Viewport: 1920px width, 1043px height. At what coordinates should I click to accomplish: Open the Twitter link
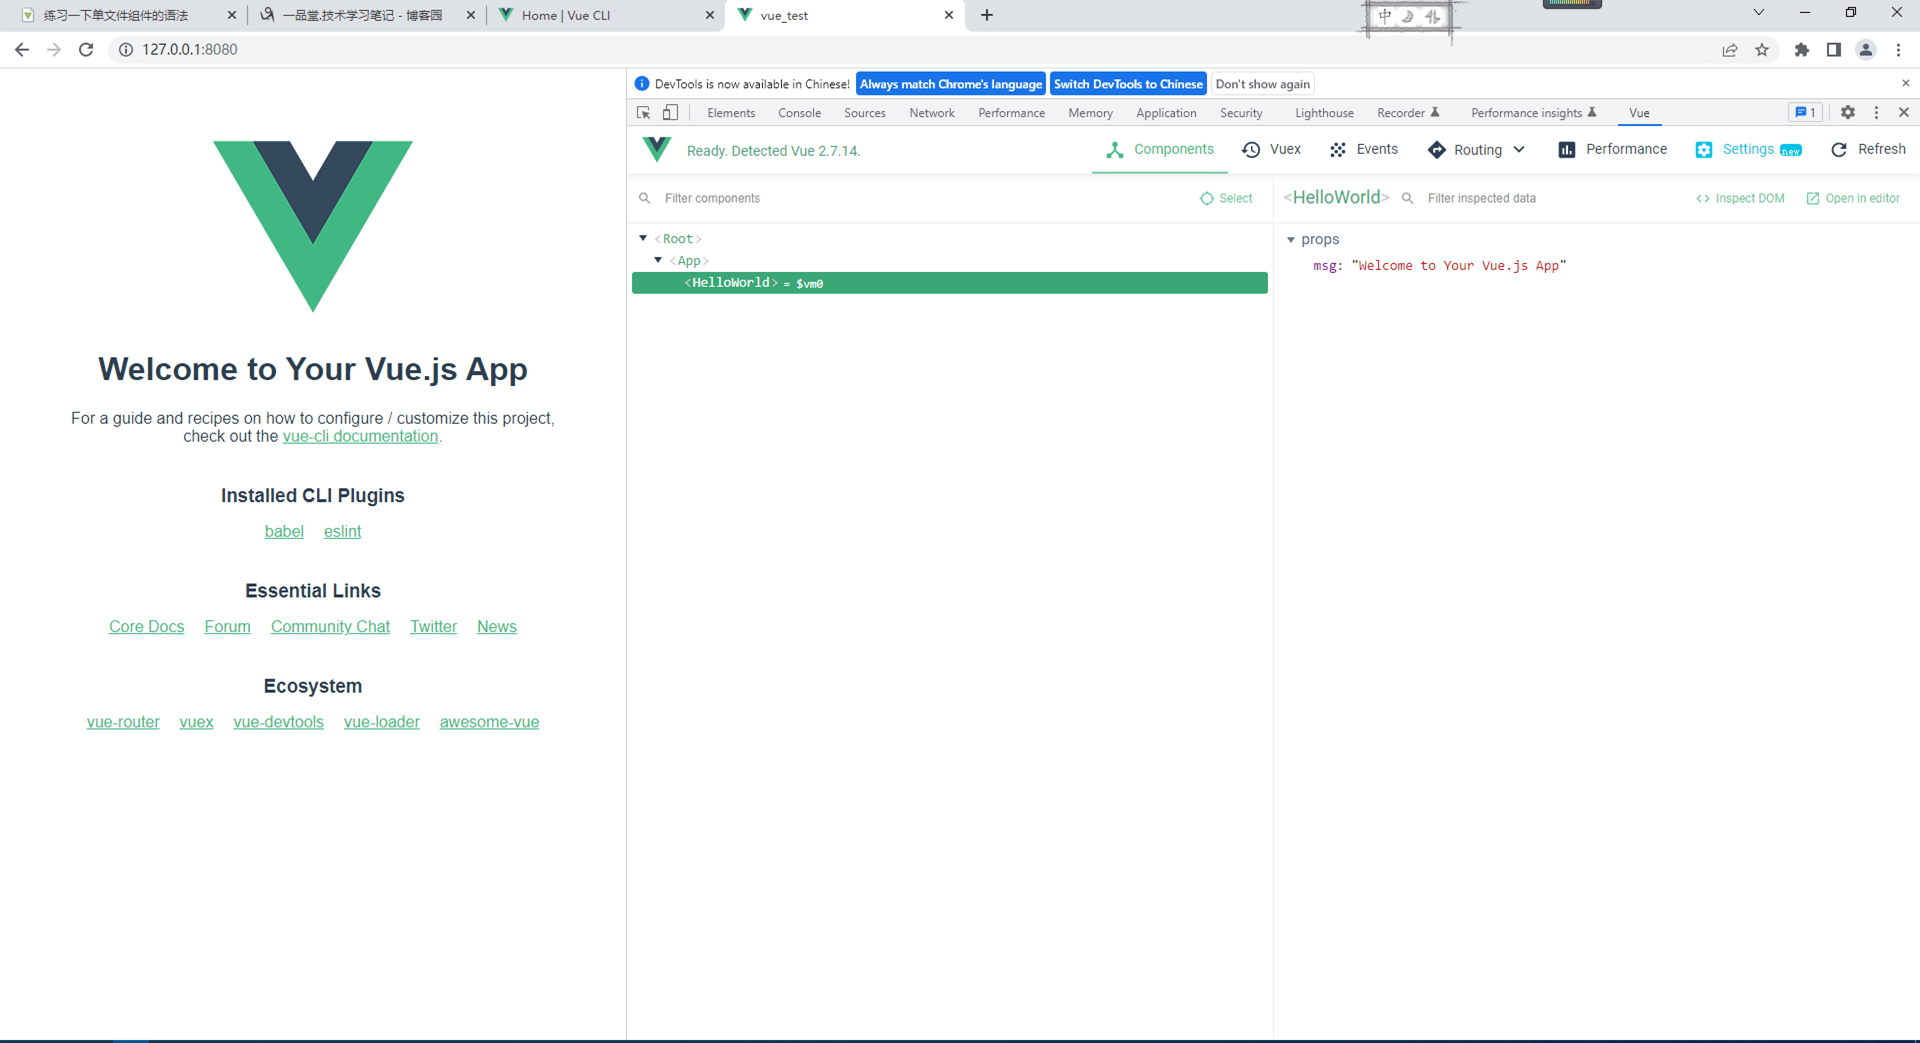(433, 626)
